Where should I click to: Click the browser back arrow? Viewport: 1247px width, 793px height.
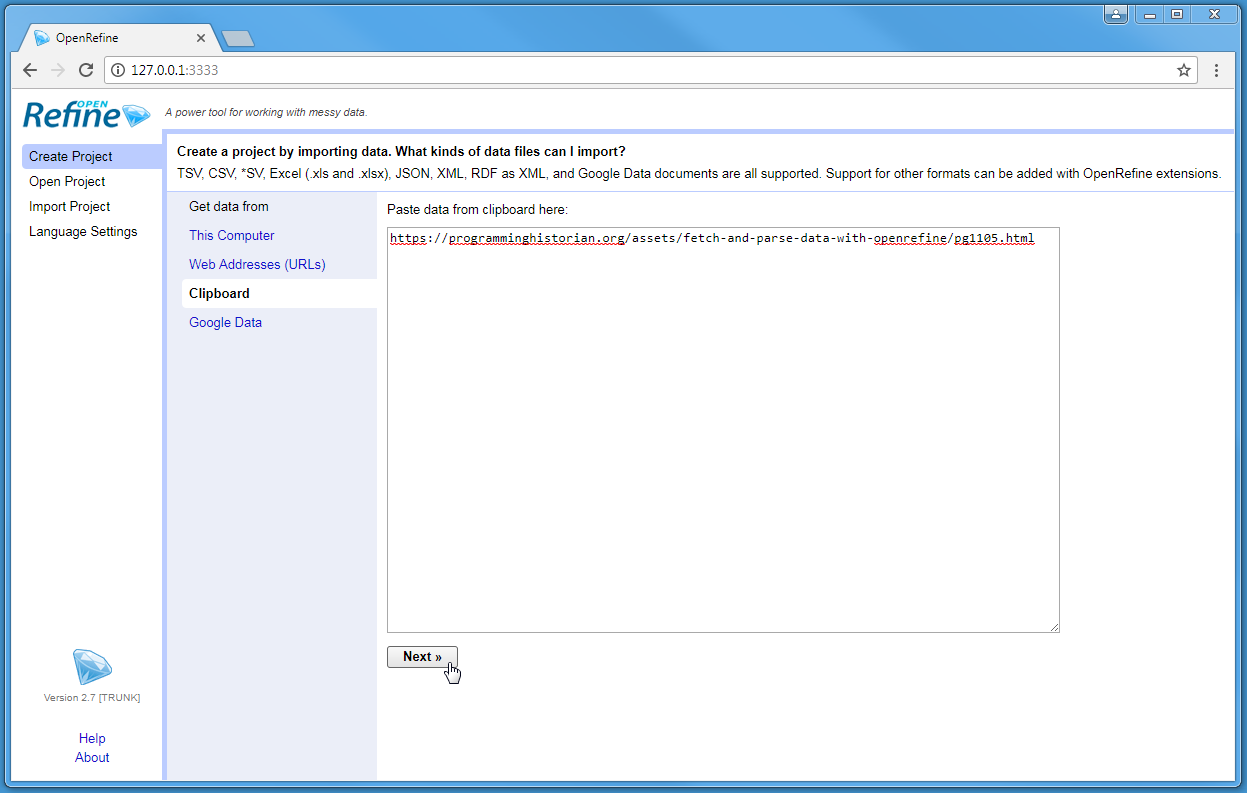[30, 70]
